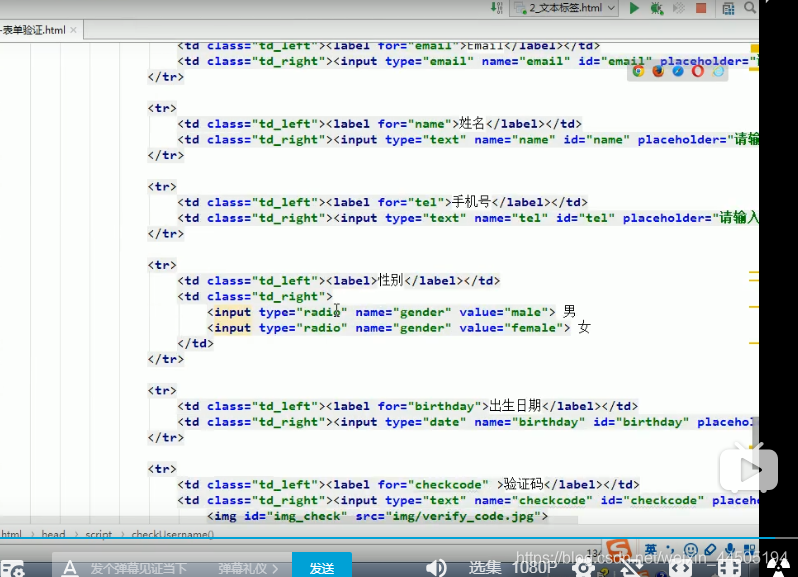Close the 表单验证.html tab
The width and height of the screenshot is (798, 577).
[x=74, y=30]
